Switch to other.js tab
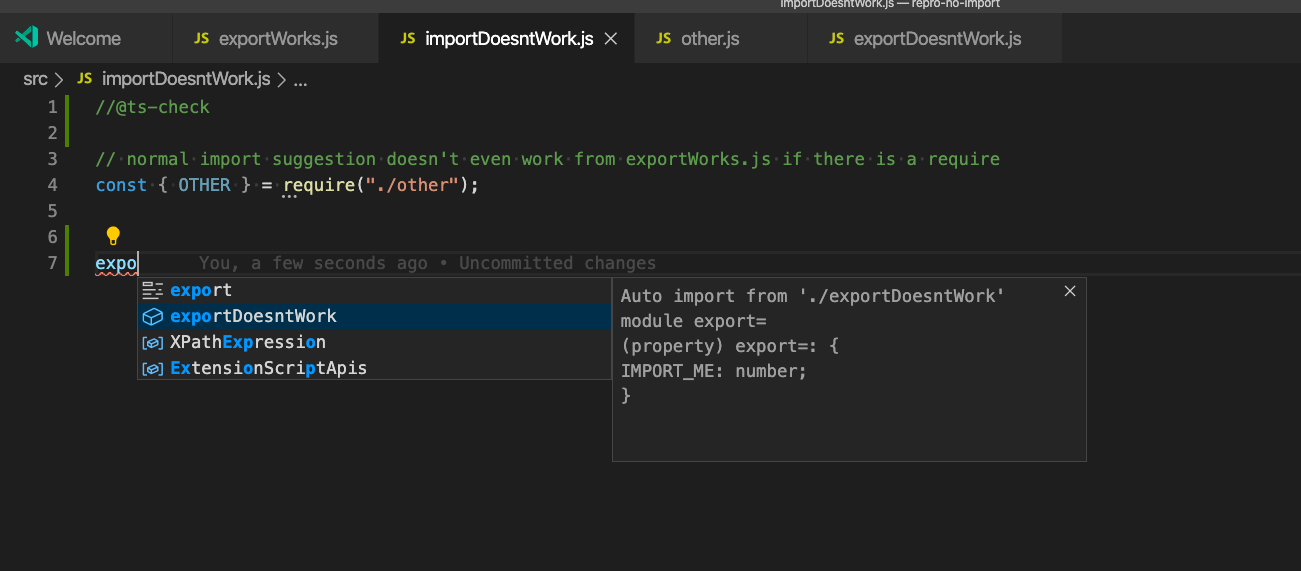Image resolution: width=1301 pixels, height=571 pixels. point(720,38)
